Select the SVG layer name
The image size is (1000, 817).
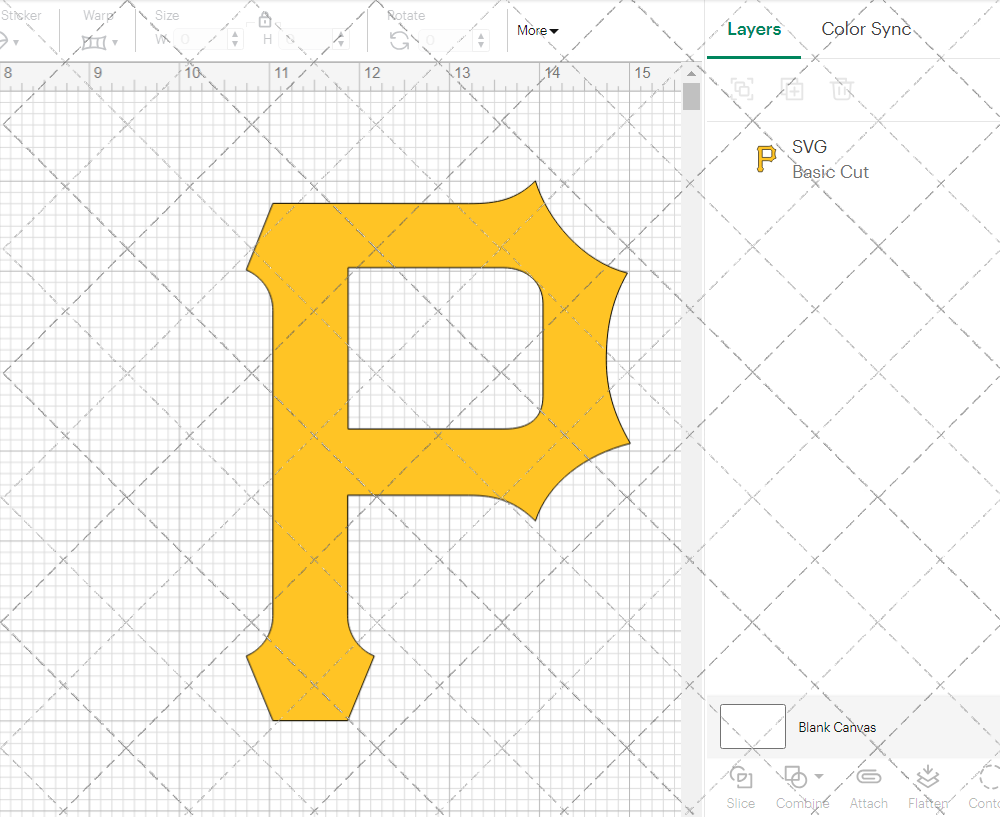point(809,147)
